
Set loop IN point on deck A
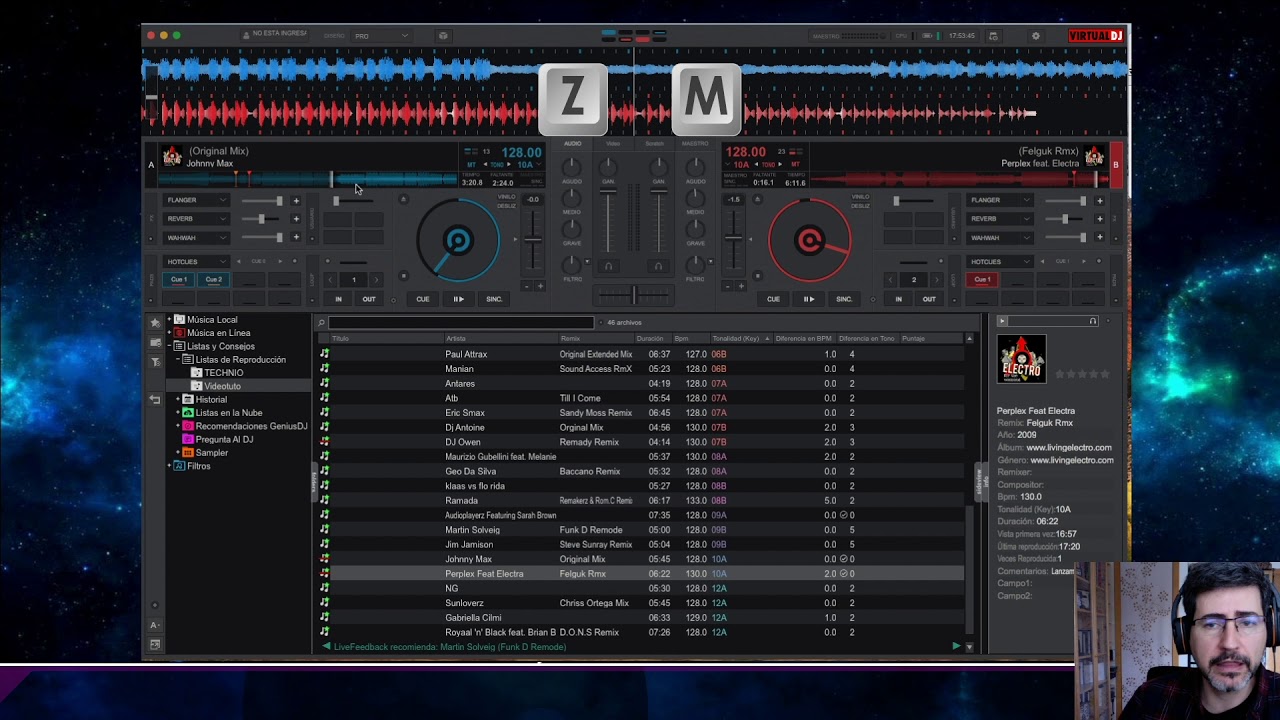click(x=338, y=299)
